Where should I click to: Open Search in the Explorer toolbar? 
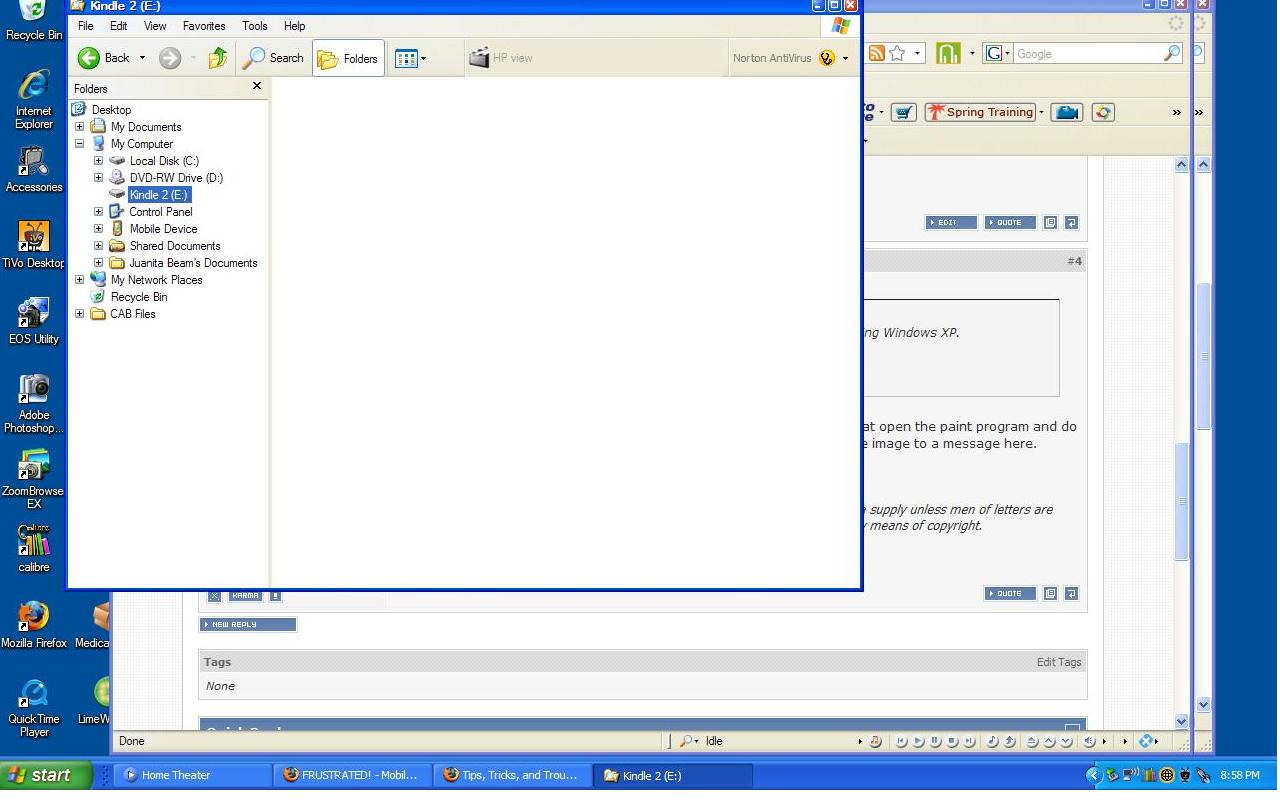point(273,58)
